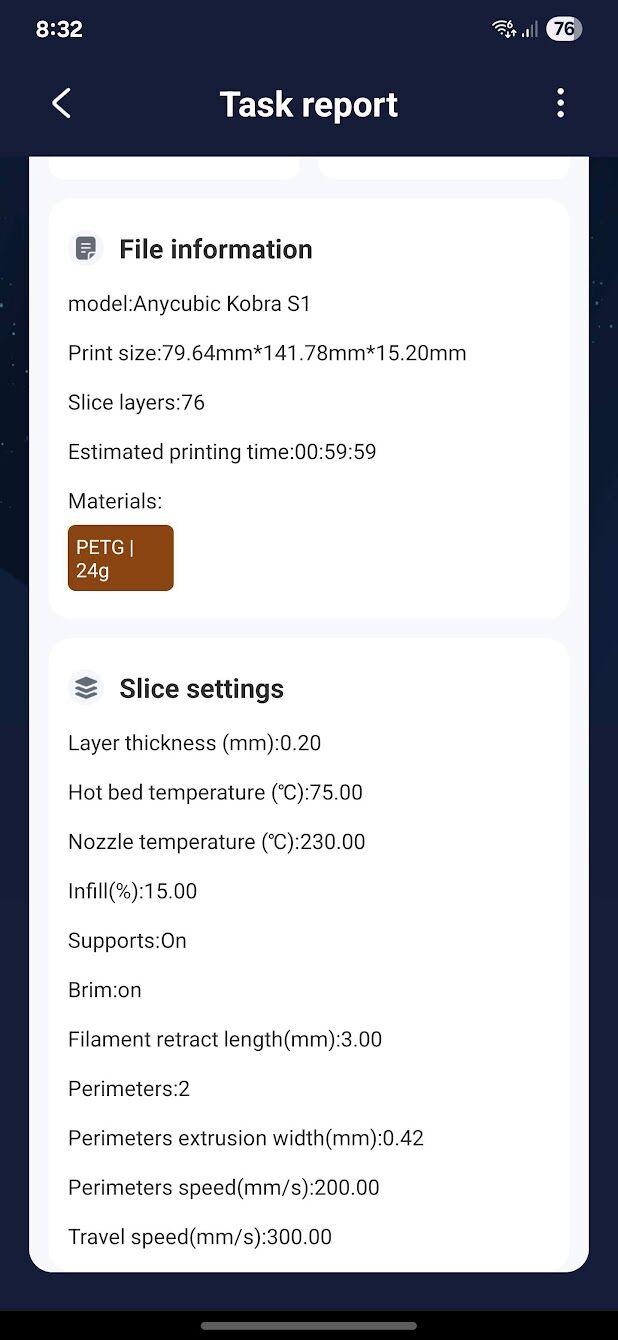Select the model Anycubic Kobra S1 line

coord(189,304)
